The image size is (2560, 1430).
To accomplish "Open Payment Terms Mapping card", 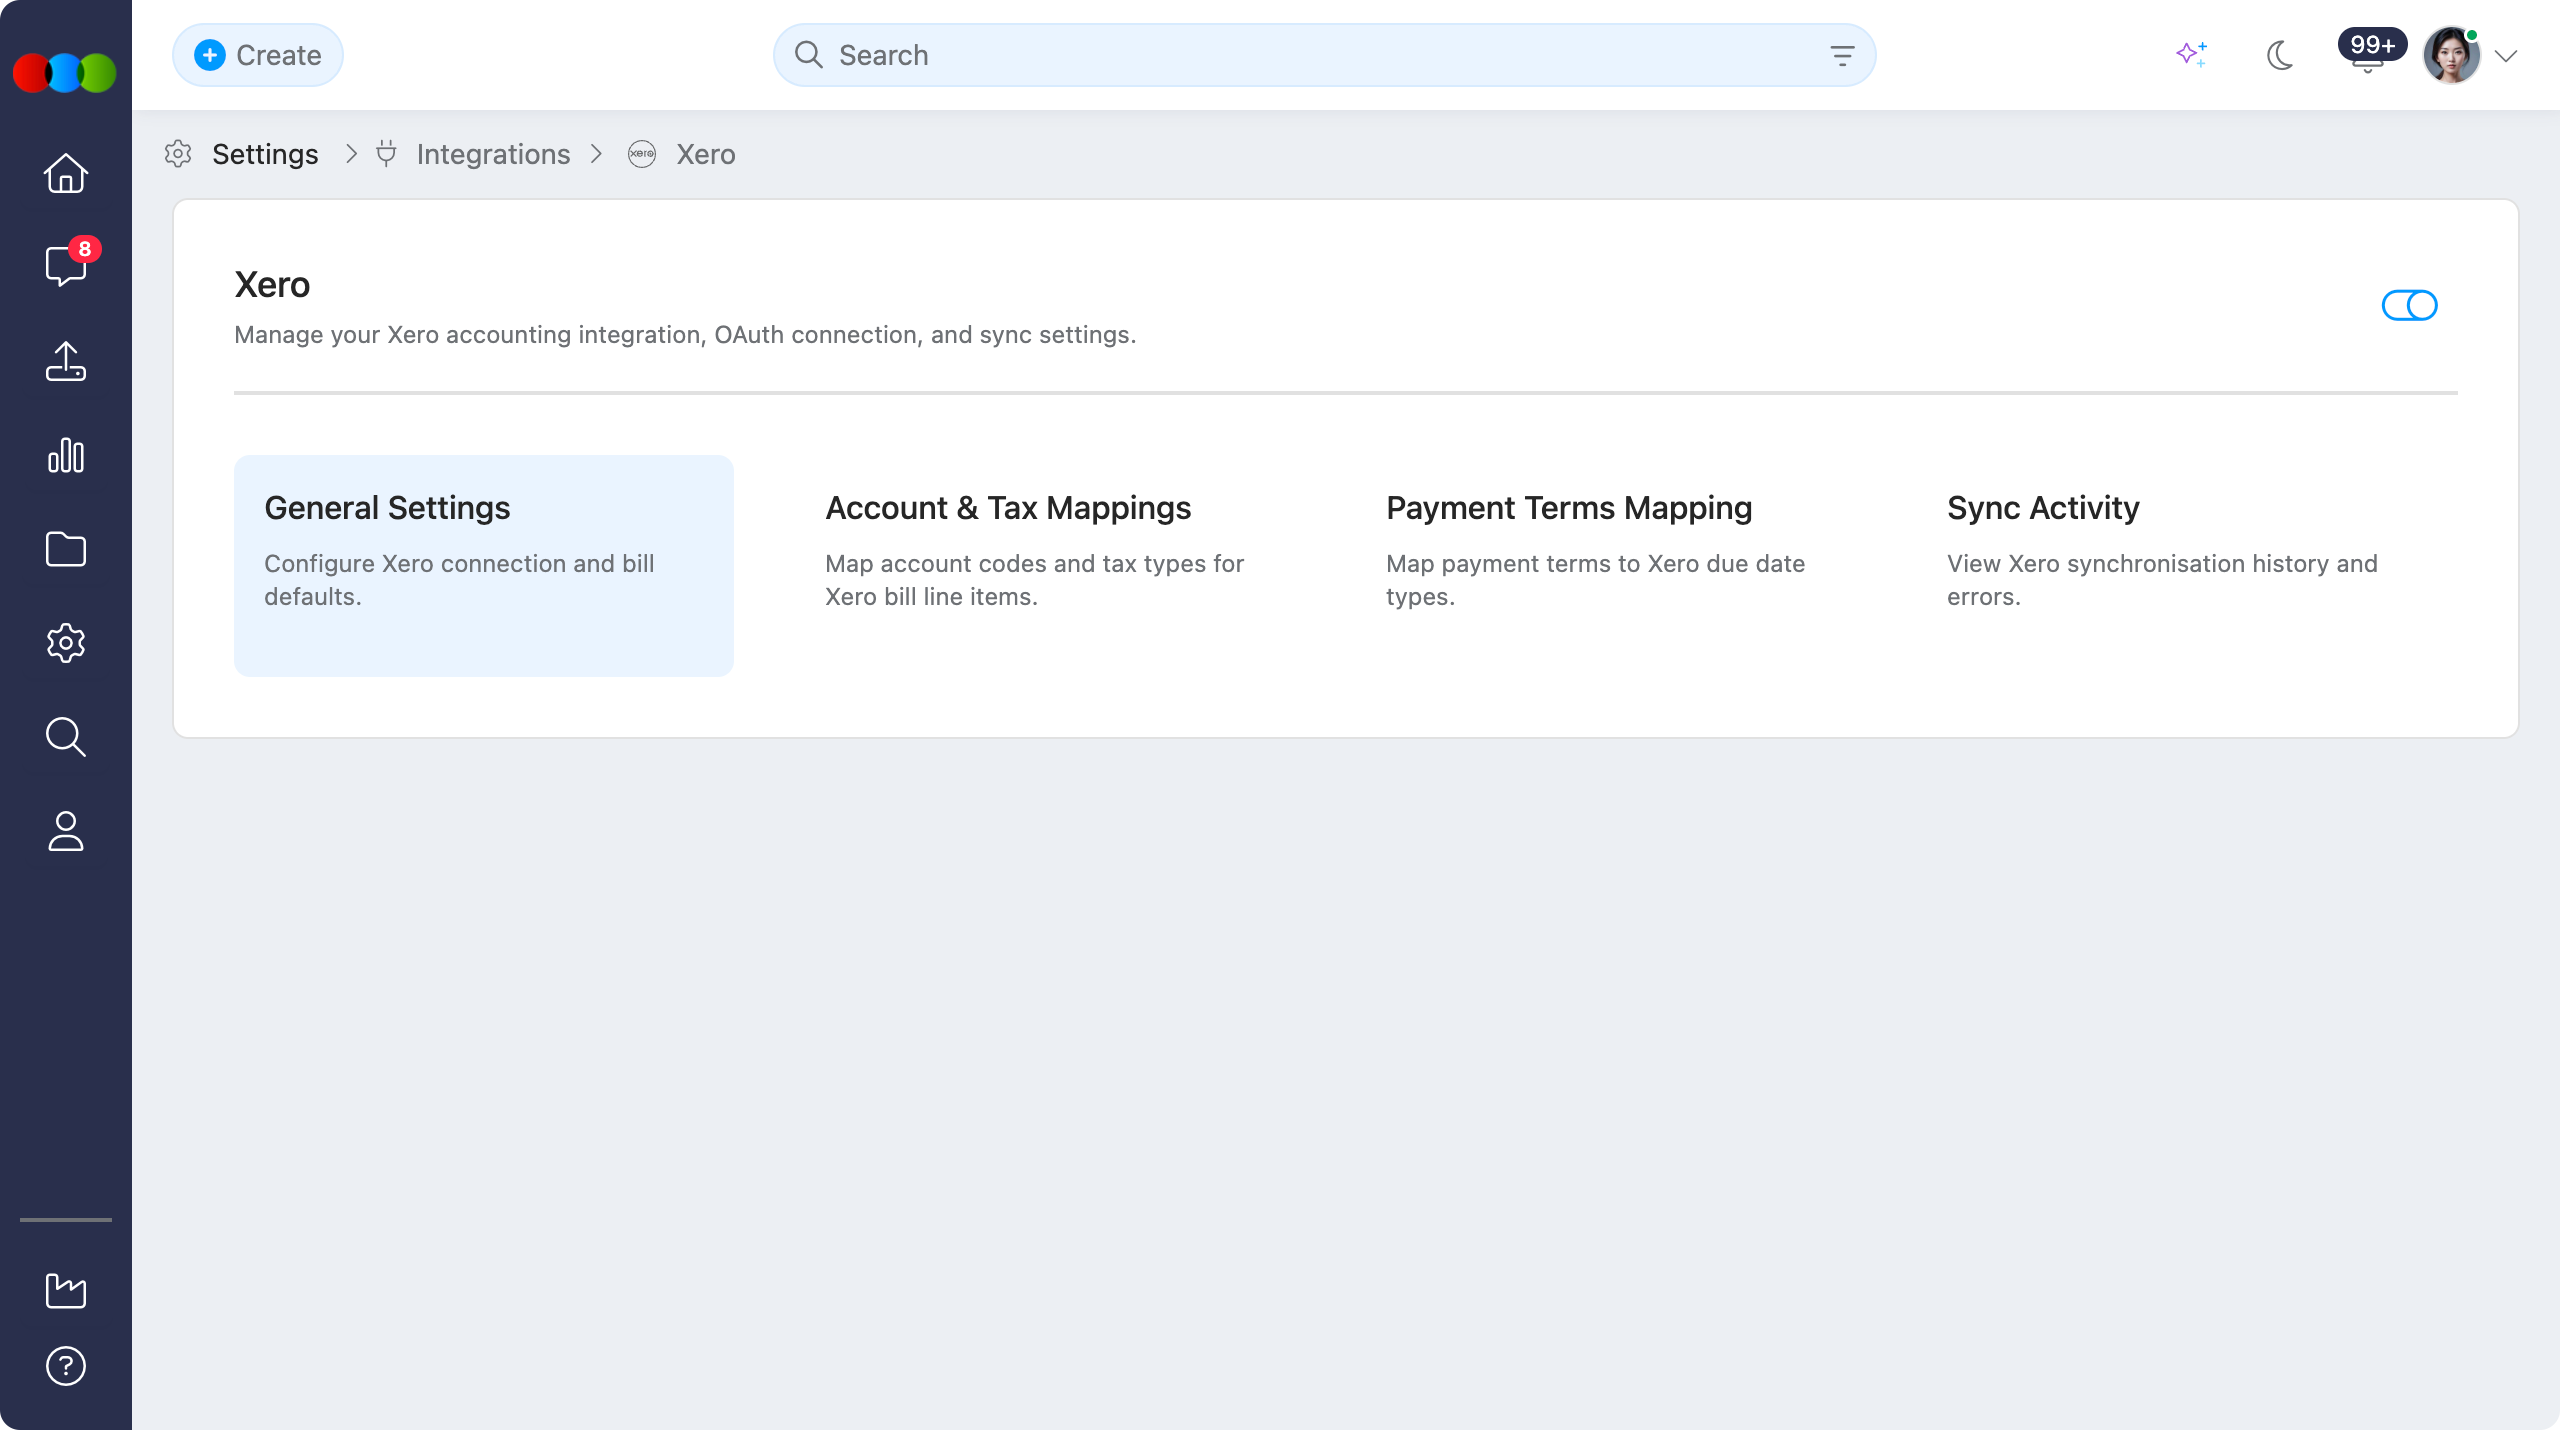I will (1606, 566).
